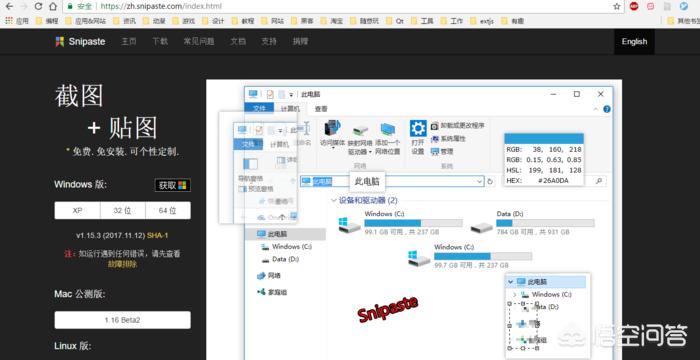Open the 映射网络驱动器 dropdown arrow

[371, 152]
